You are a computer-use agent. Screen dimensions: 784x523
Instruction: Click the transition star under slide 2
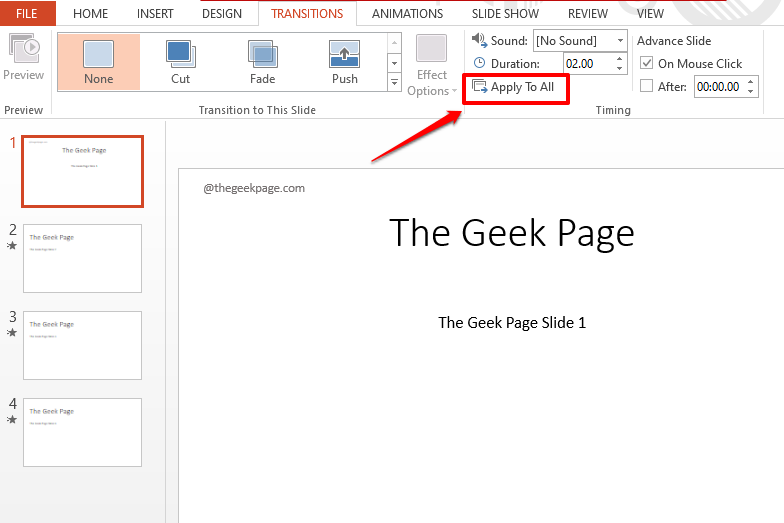(12, 246)
